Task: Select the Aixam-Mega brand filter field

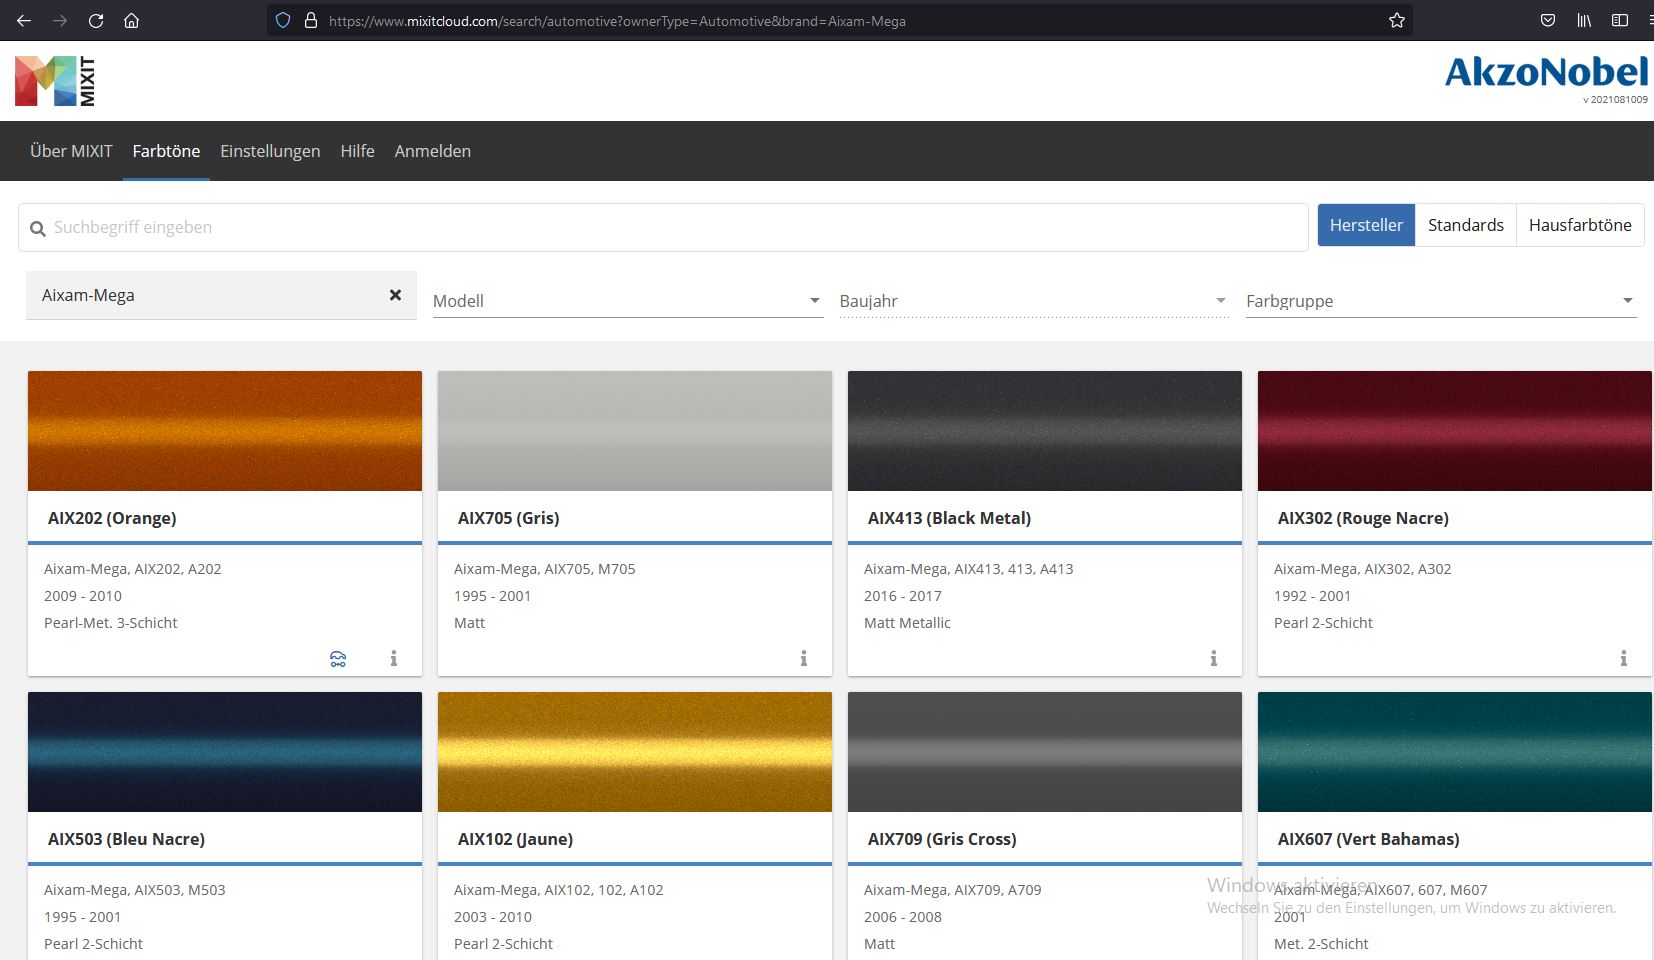Action: coord(221,295)
